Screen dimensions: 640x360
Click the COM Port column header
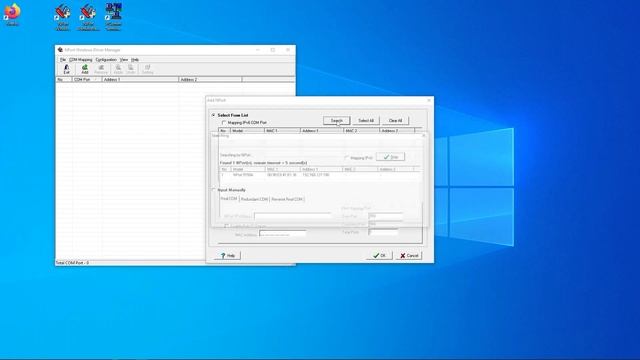87,80
